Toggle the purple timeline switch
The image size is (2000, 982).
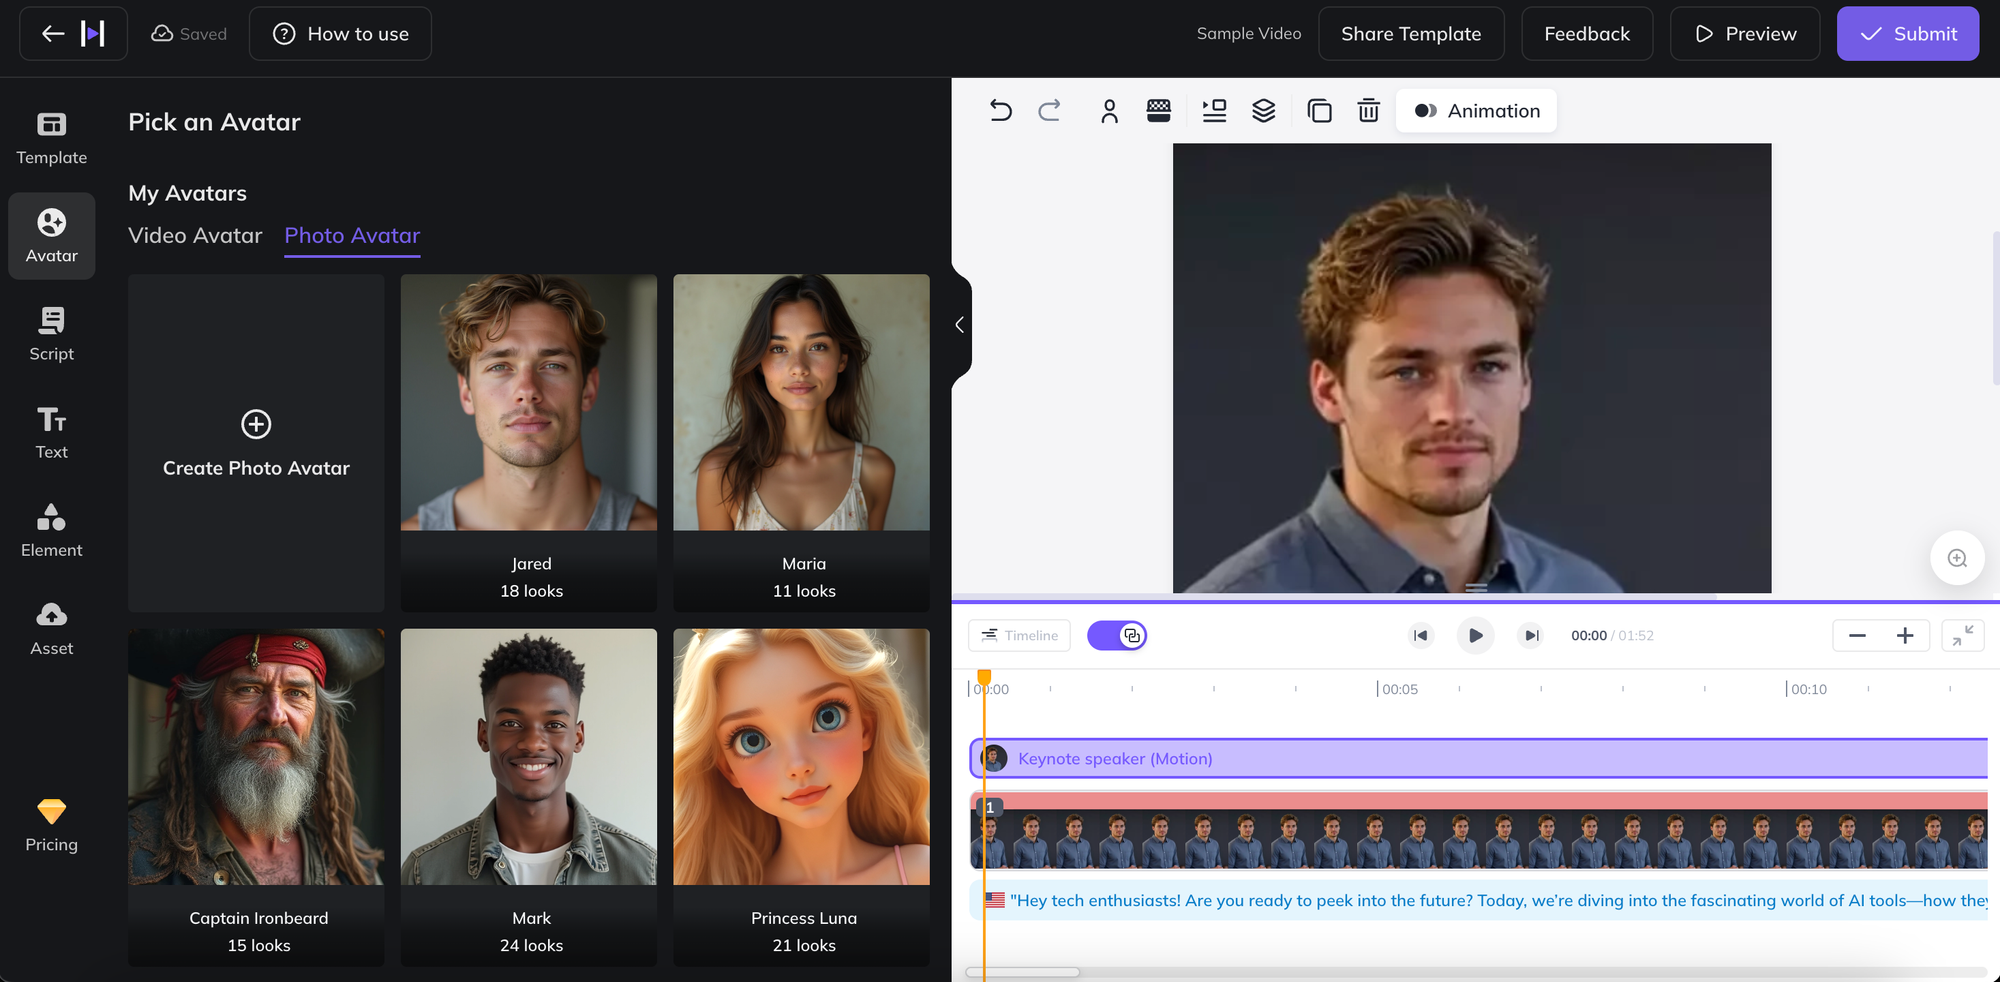pos(1117,636)
